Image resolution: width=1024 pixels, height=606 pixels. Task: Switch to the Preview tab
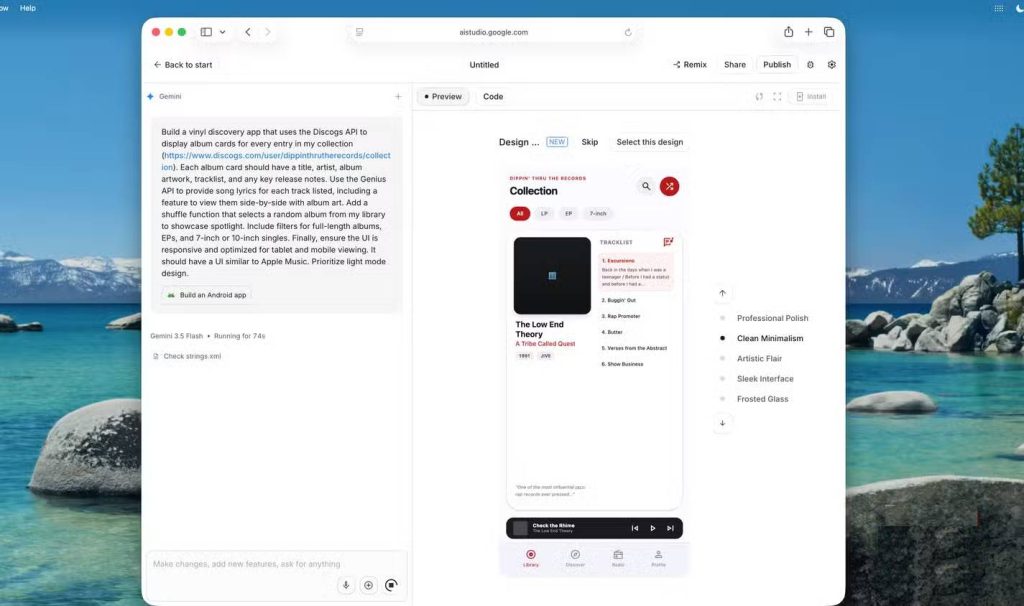[443, 97]
